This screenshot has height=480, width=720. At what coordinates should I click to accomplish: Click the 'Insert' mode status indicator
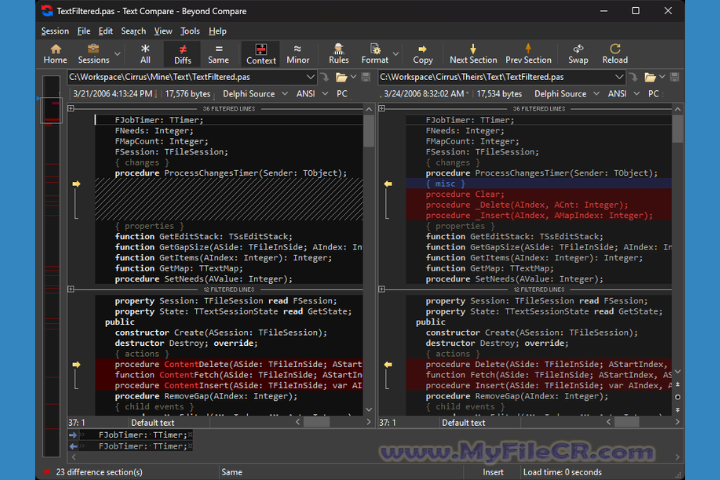coord(493,472)
